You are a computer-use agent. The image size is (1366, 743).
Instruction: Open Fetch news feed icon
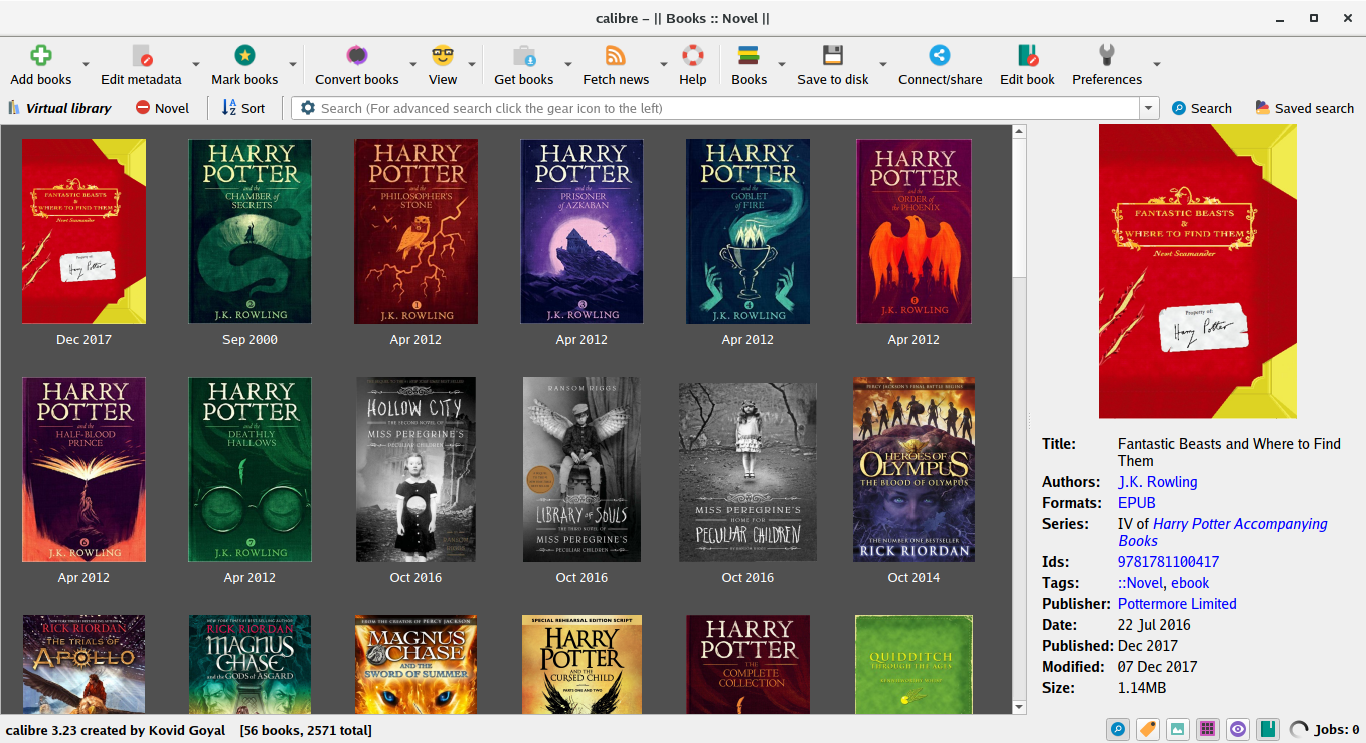pyautogui.click(x=616, y=56)
